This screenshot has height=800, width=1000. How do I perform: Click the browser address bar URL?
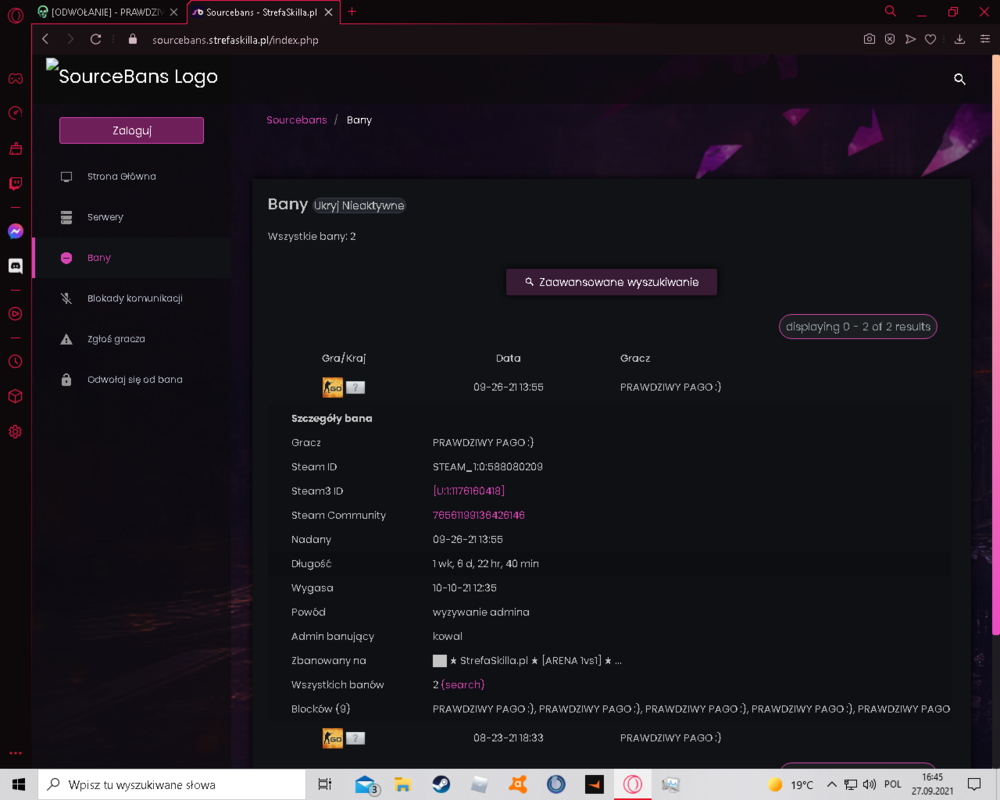click(235, 40)
